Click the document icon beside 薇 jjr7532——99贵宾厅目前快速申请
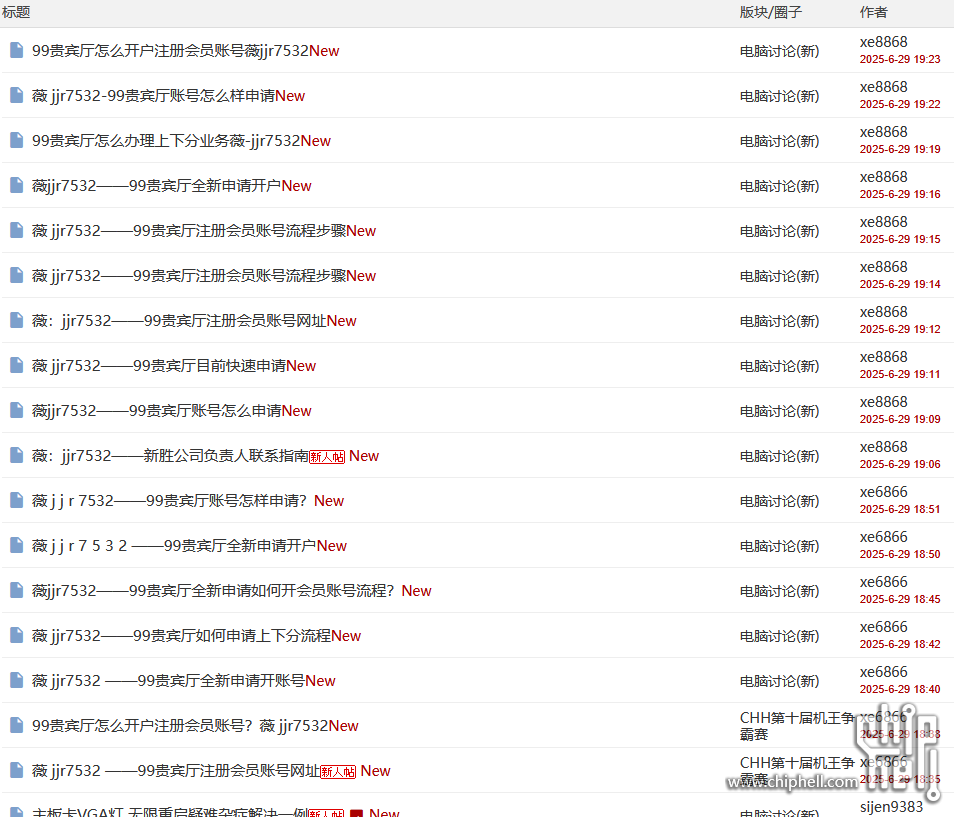Image resolution: width=954 pixels, height=817 pixels. click(x=16, y=365)
